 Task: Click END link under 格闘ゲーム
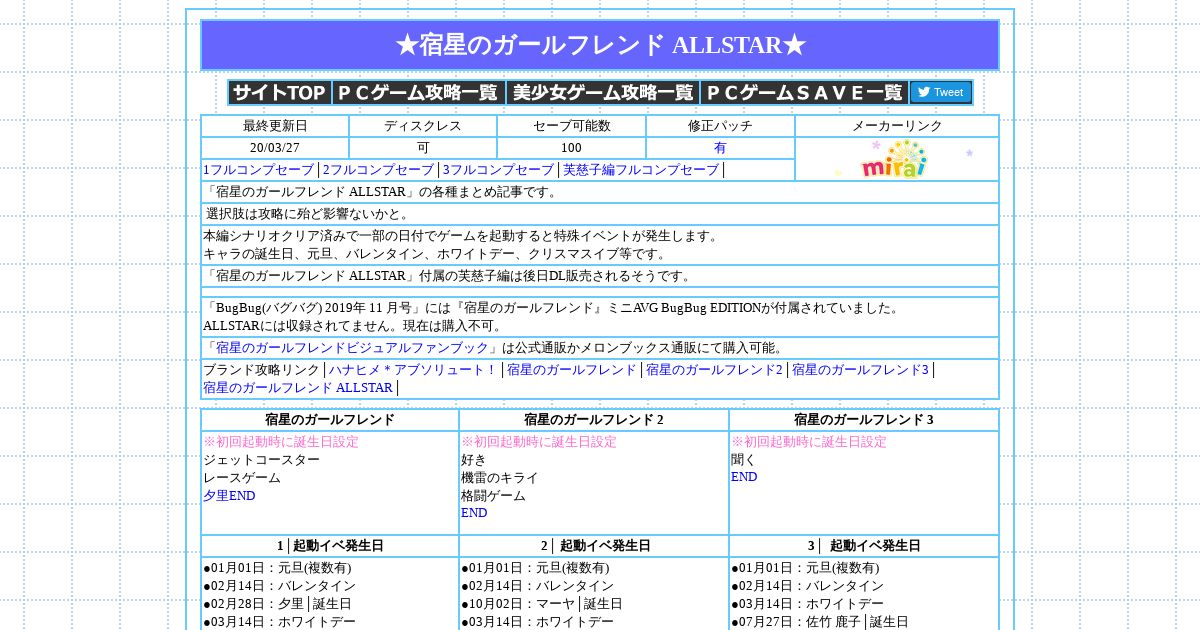[474, 513]
